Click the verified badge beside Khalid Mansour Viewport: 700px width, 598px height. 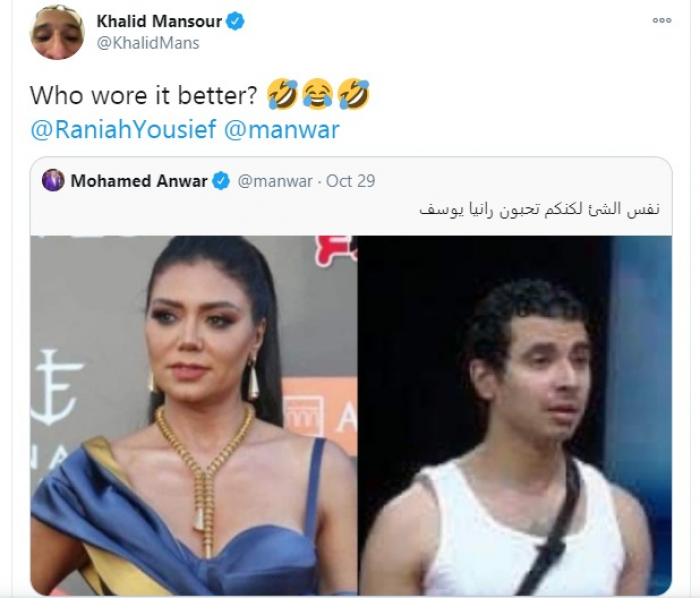[235, 21]
